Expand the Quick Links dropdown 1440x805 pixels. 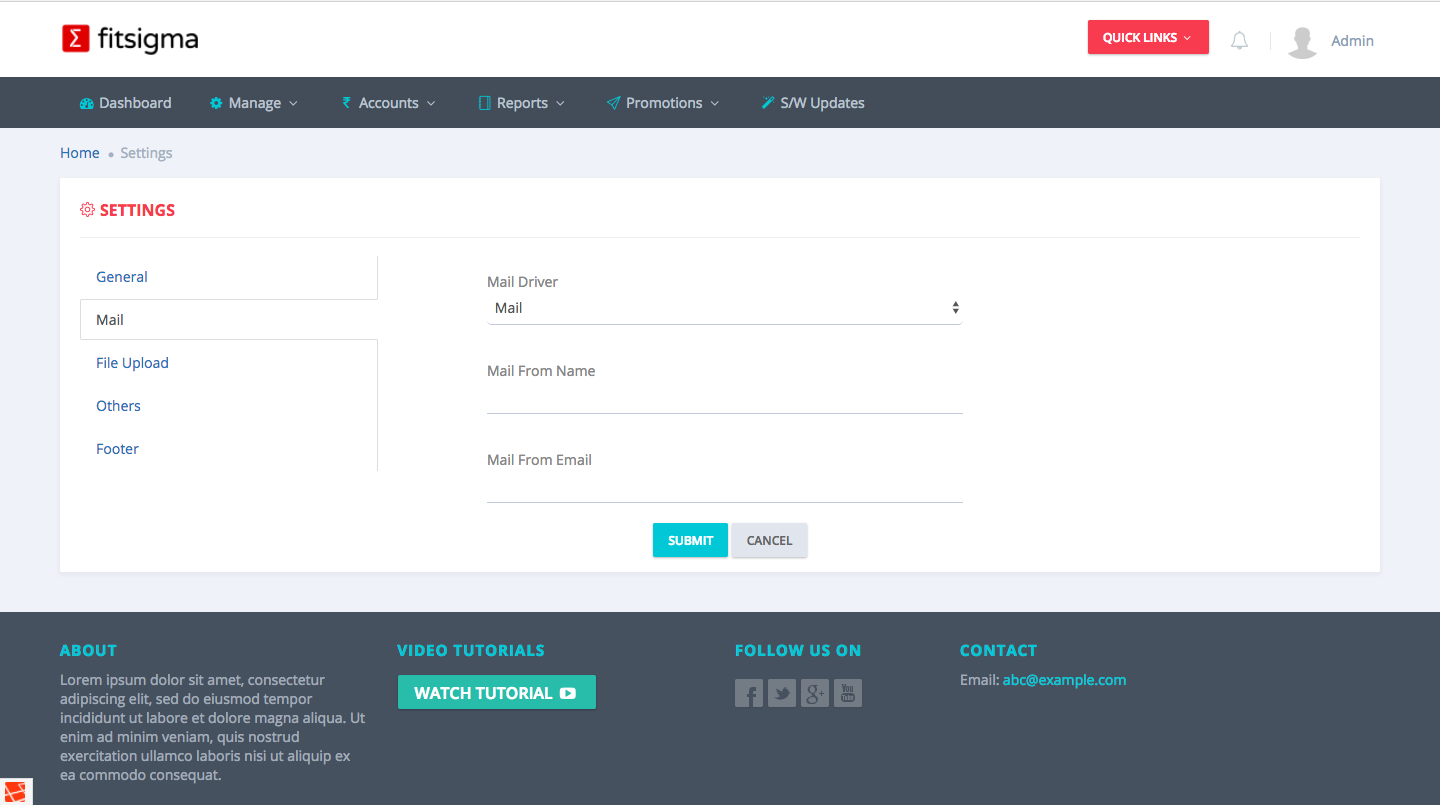click(1148, 38)
